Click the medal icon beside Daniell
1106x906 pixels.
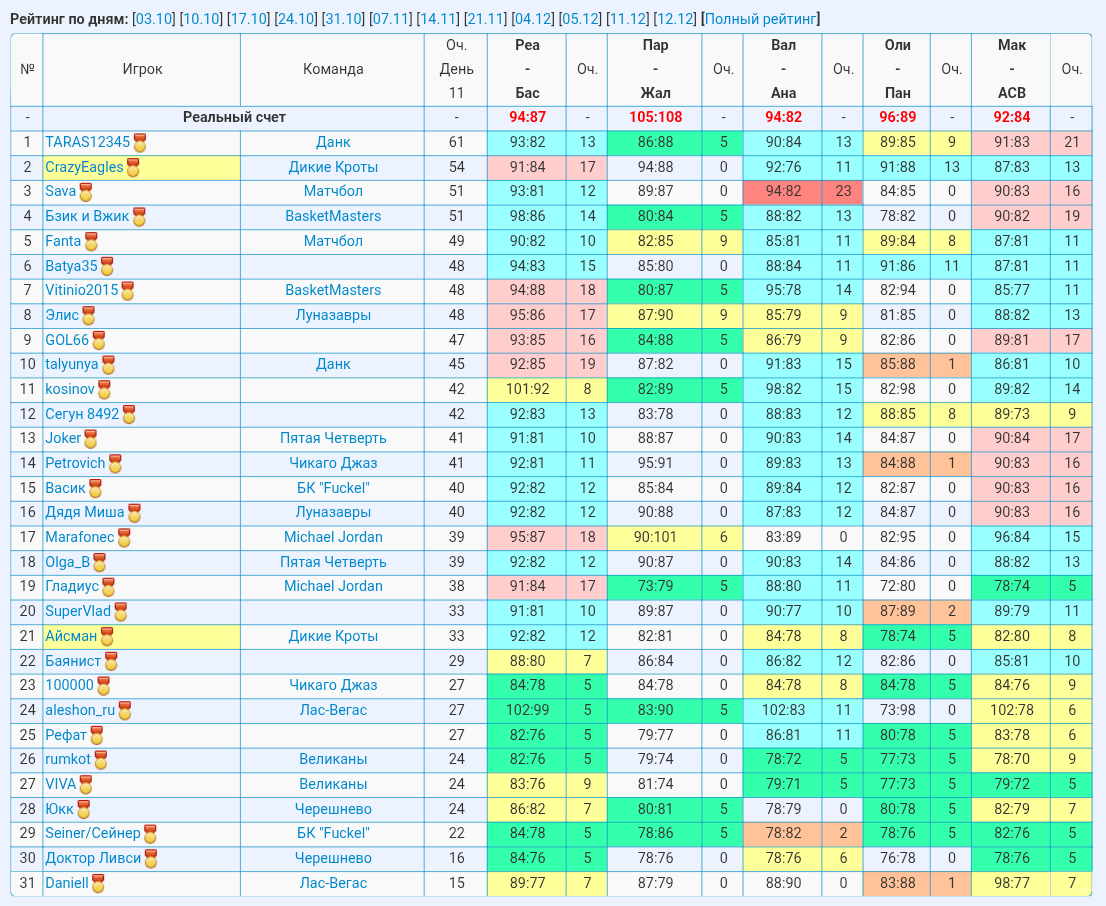tap(98, 883)
